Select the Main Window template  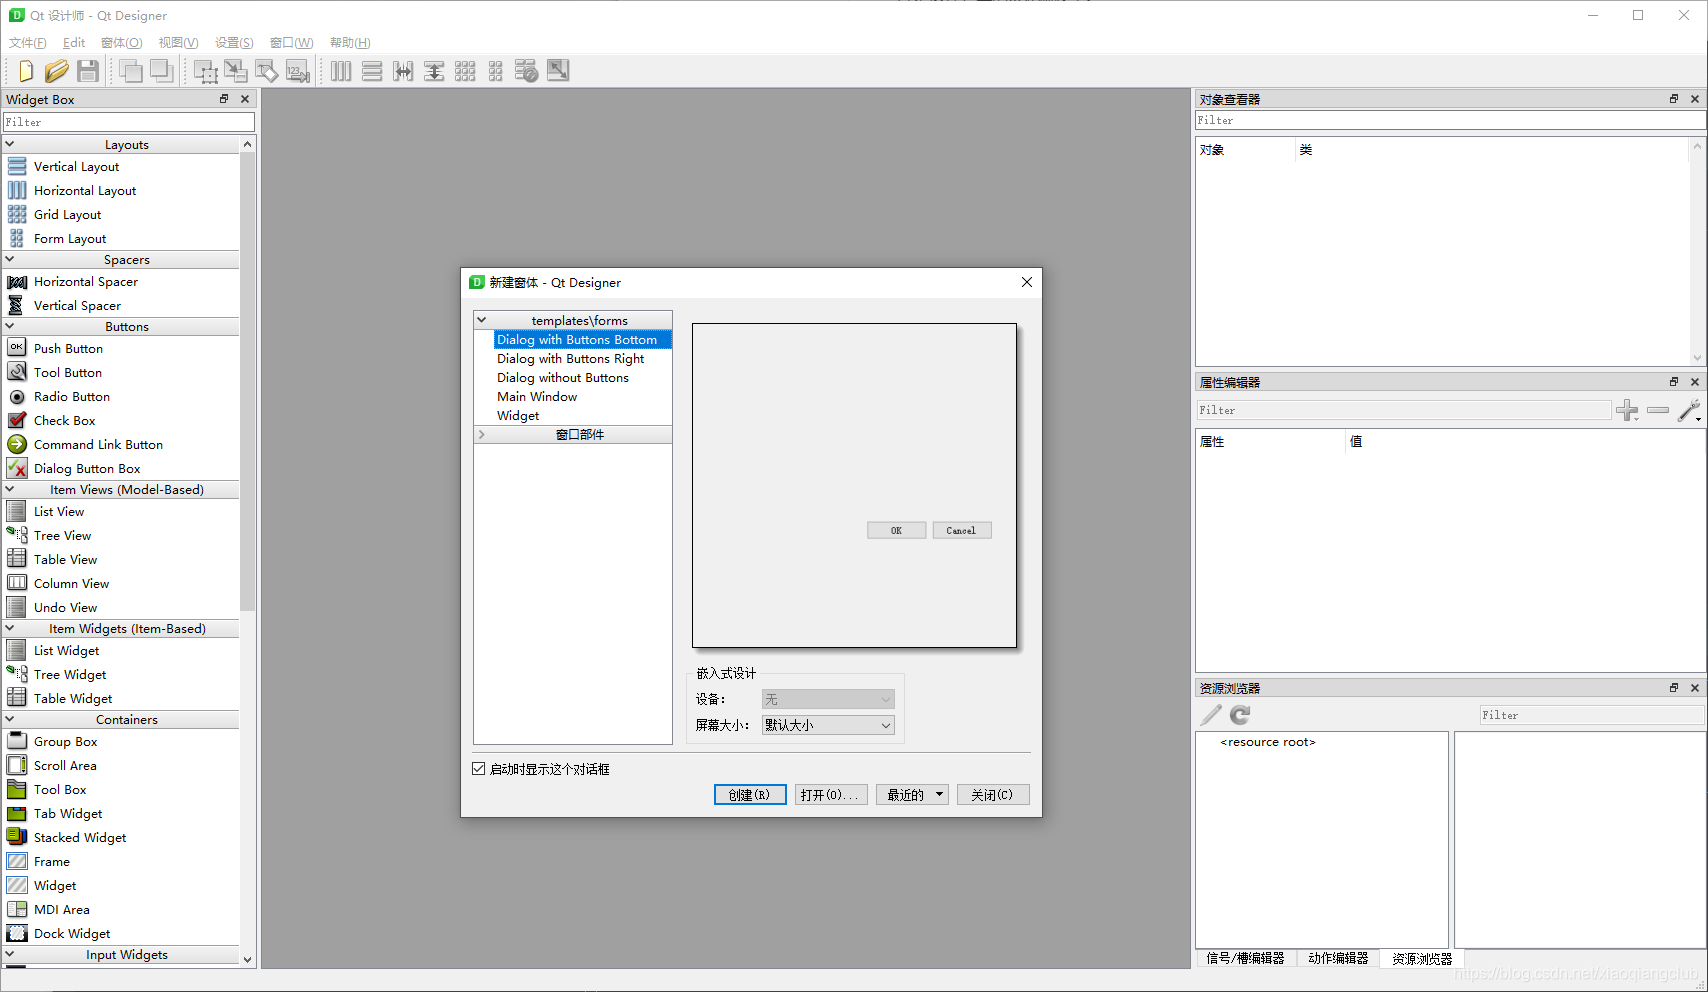click(x=537, y=396)
